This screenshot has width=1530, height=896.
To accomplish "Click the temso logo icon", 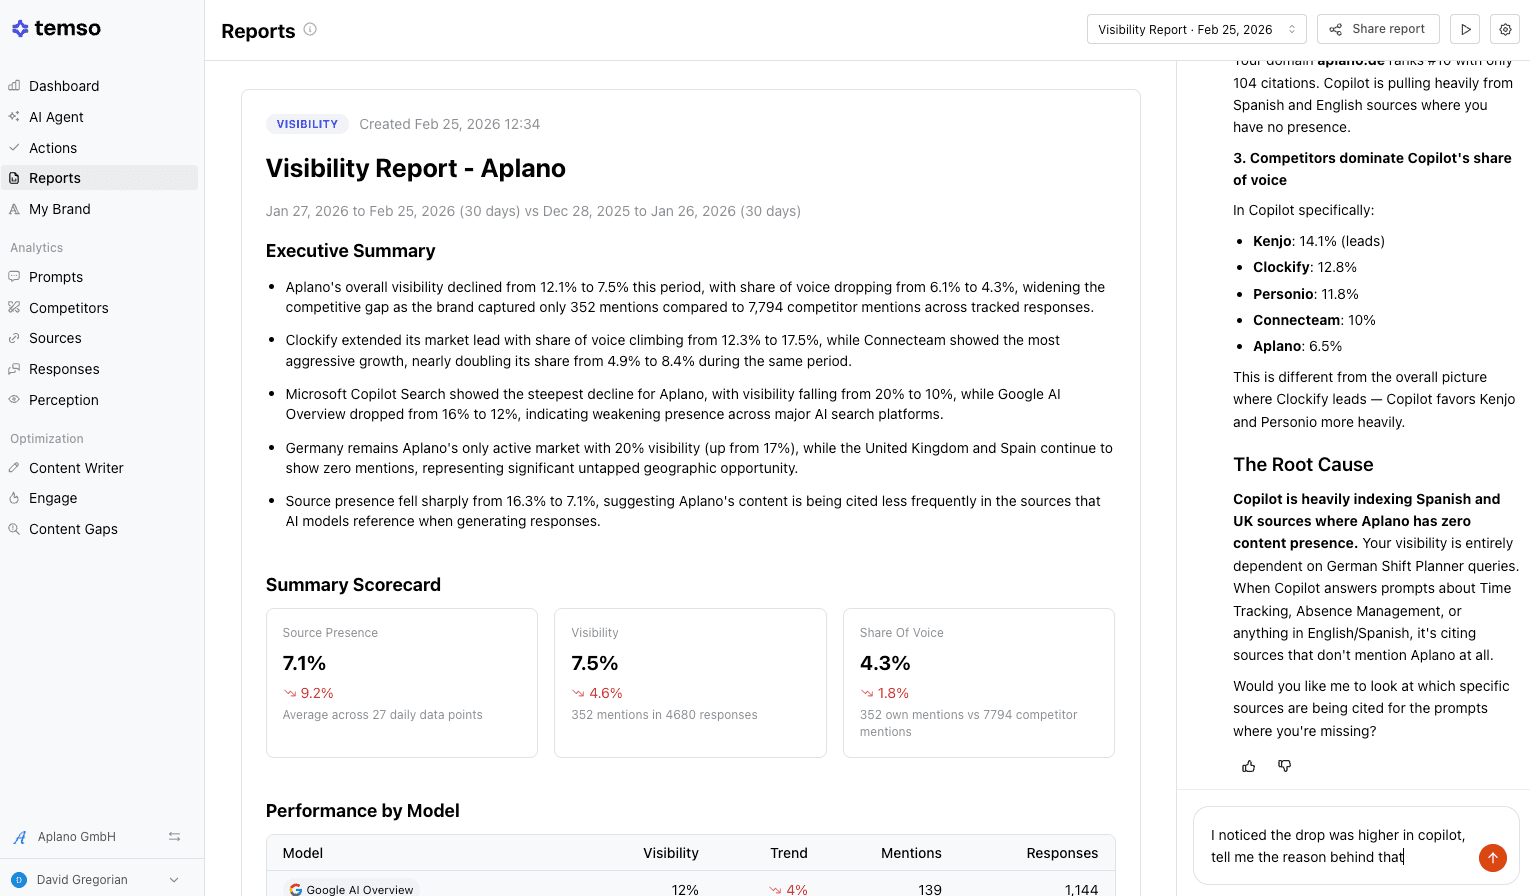I will click(20, 29).
